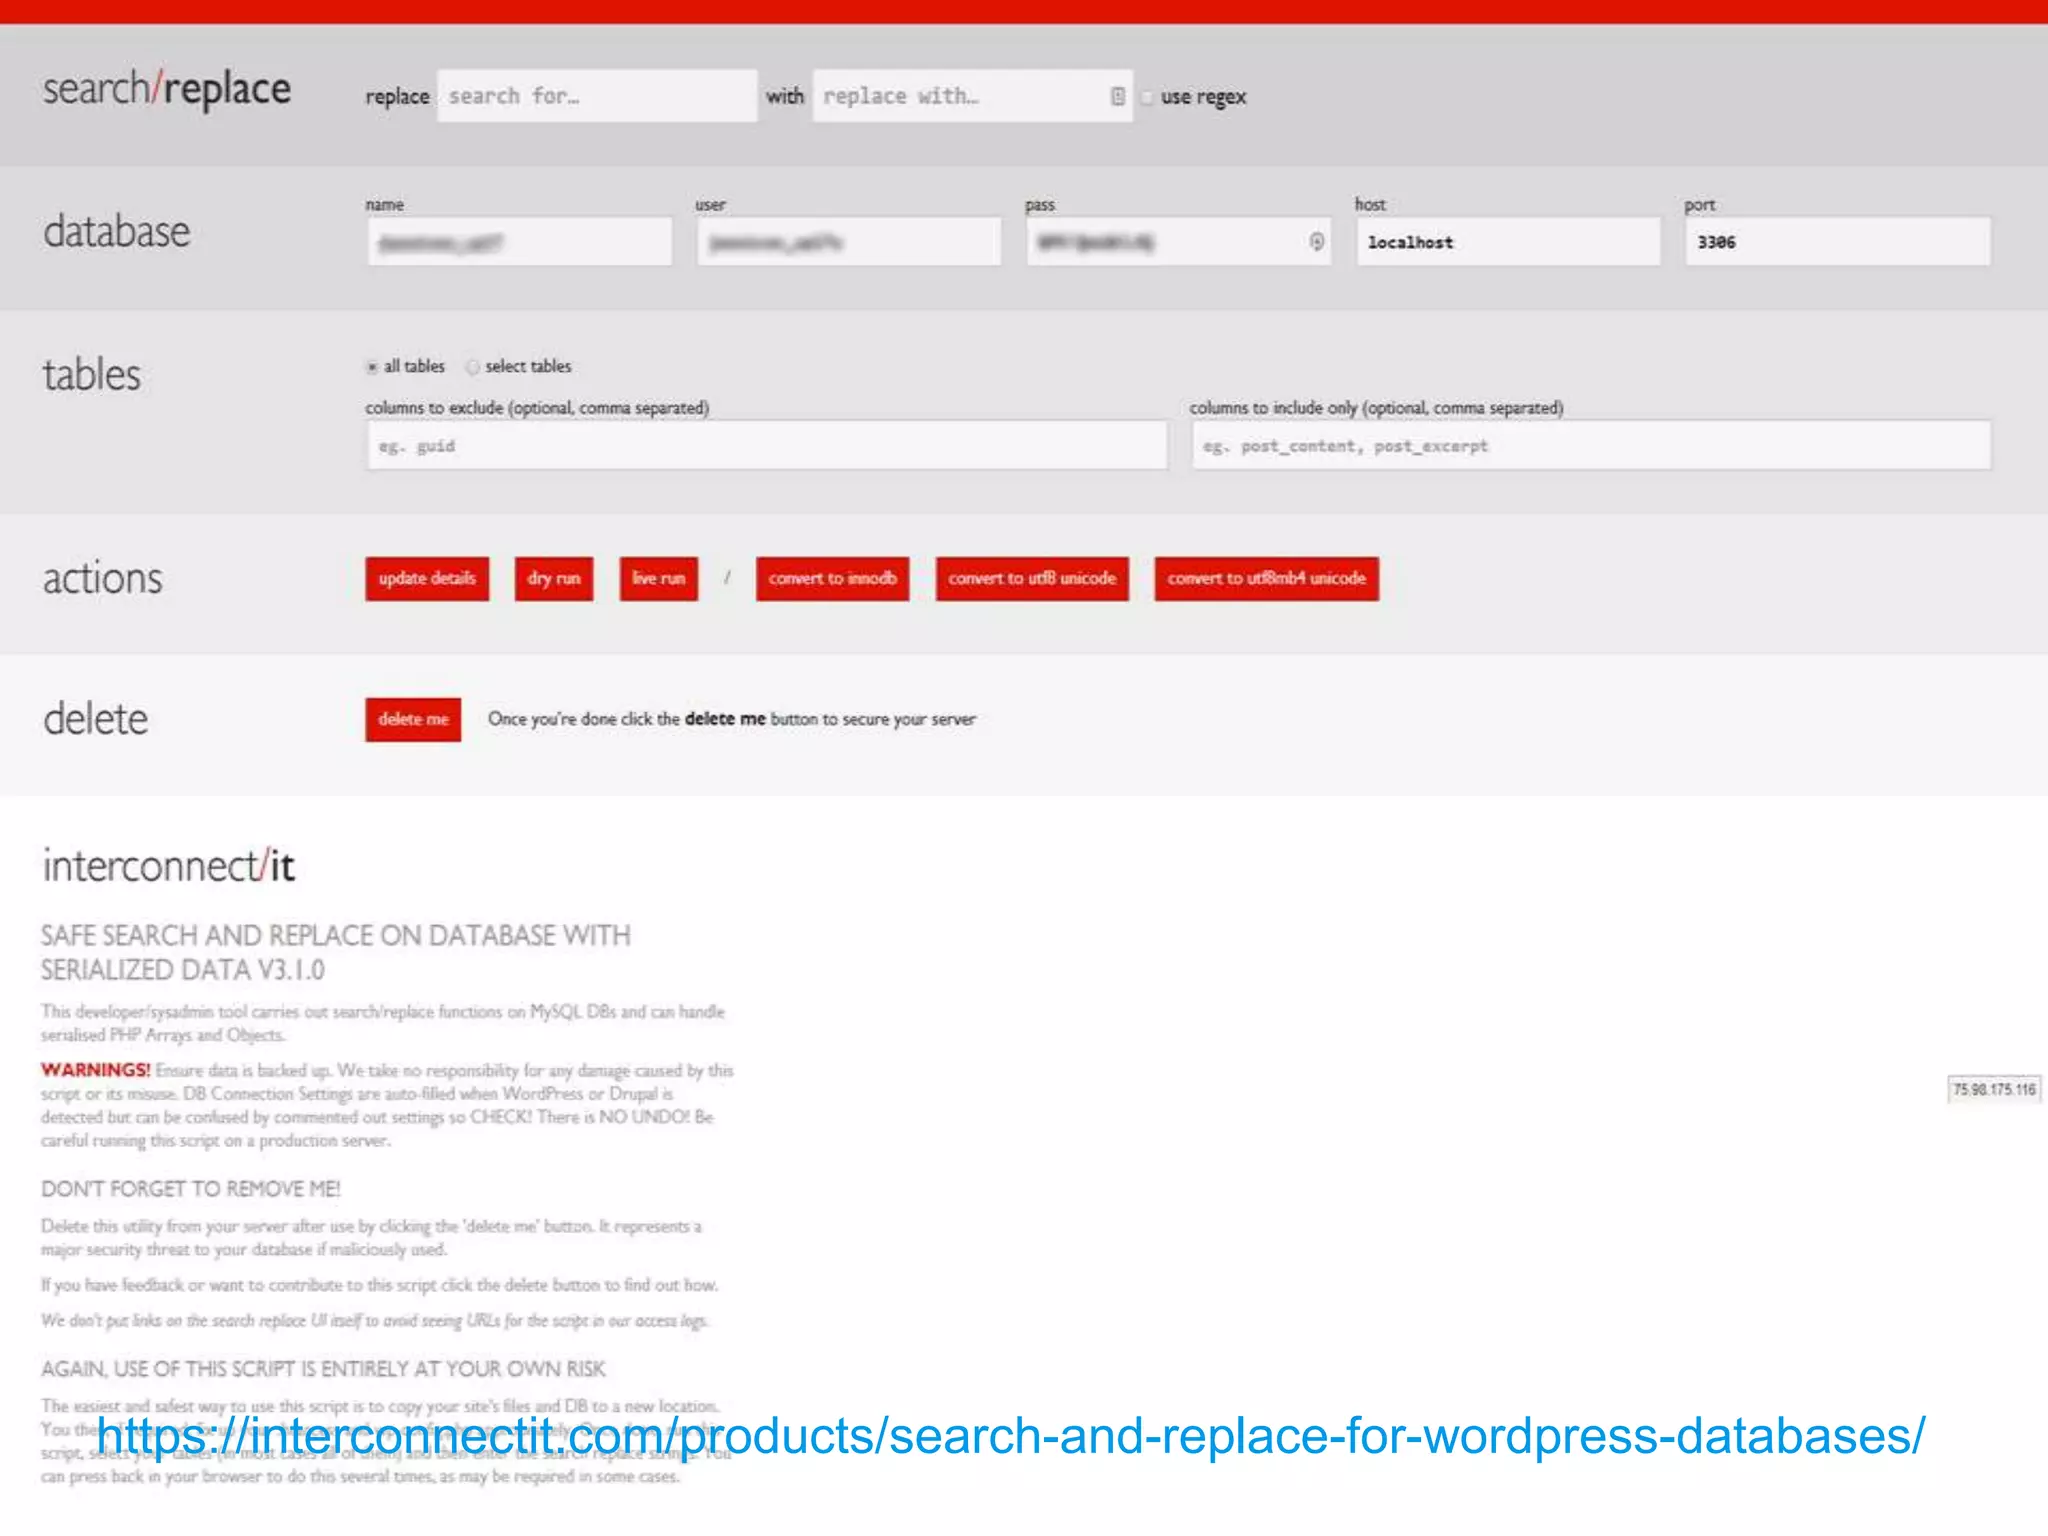Click the 'live run' button
Viewport: 2048px width, 1536px height.
pos(658,579)
